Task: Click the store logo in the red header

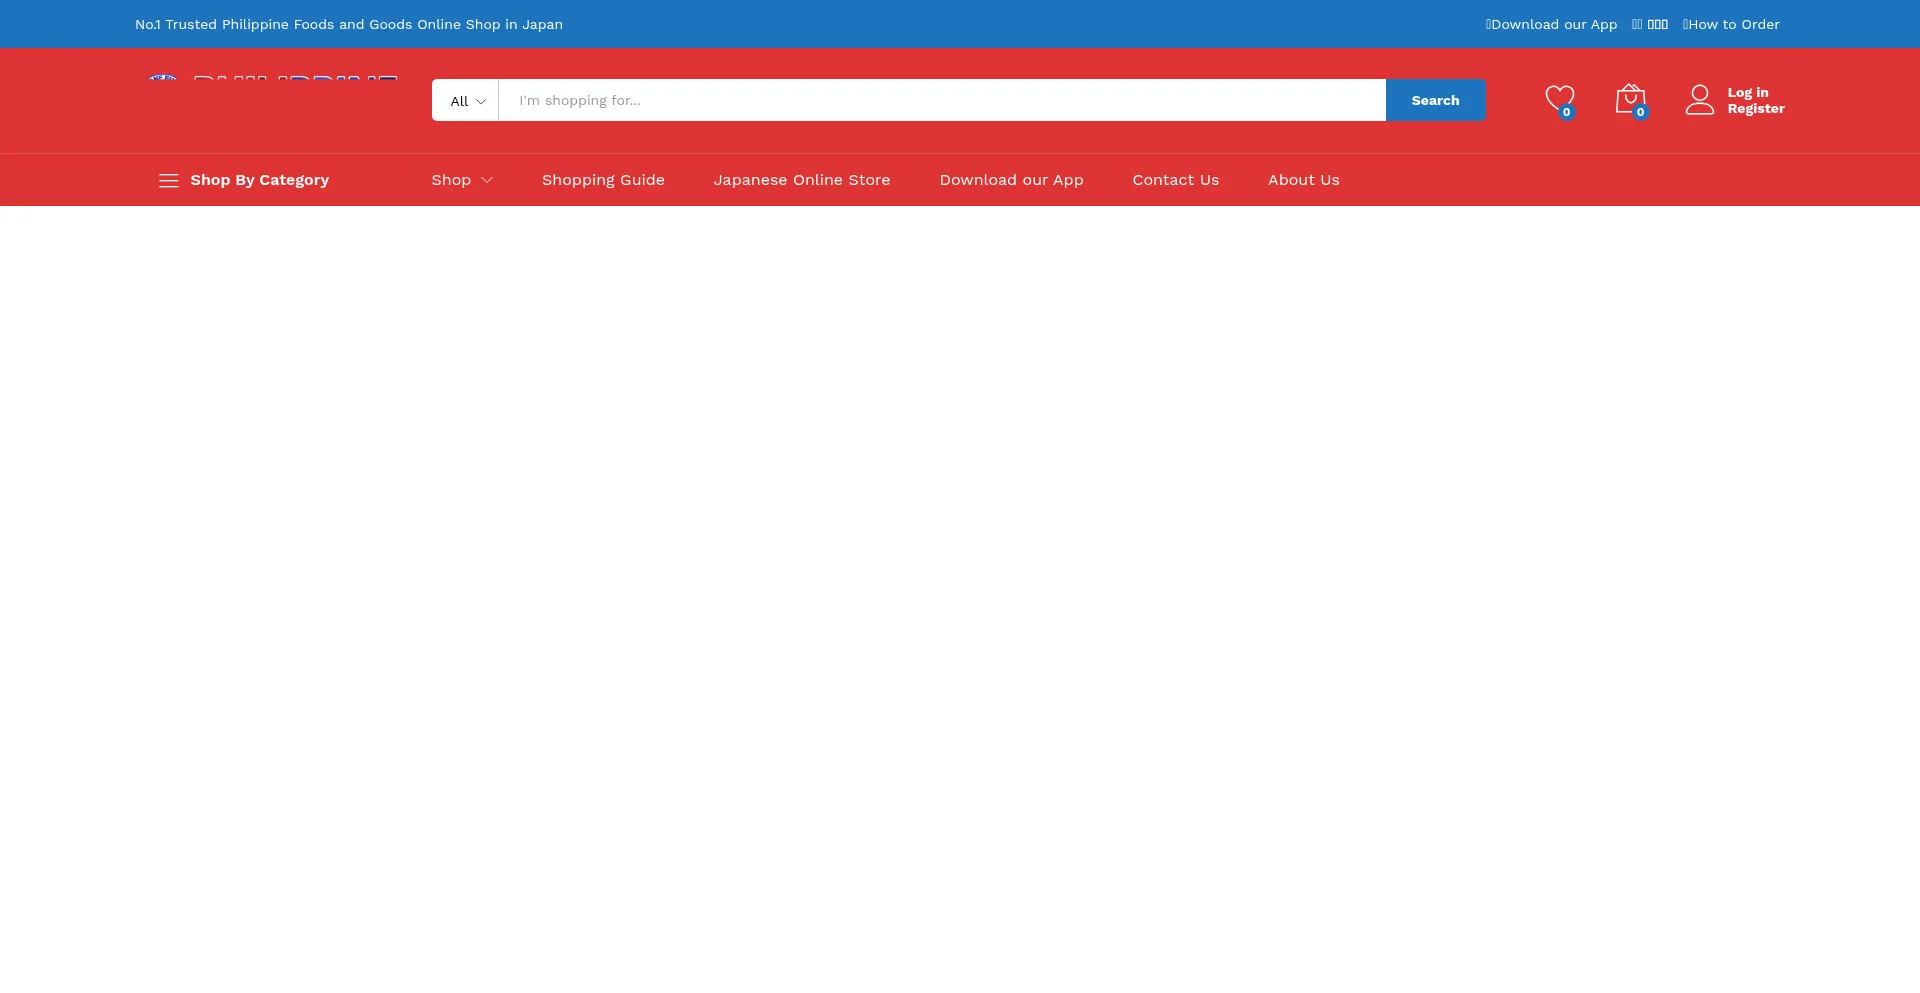Action: 271,81
